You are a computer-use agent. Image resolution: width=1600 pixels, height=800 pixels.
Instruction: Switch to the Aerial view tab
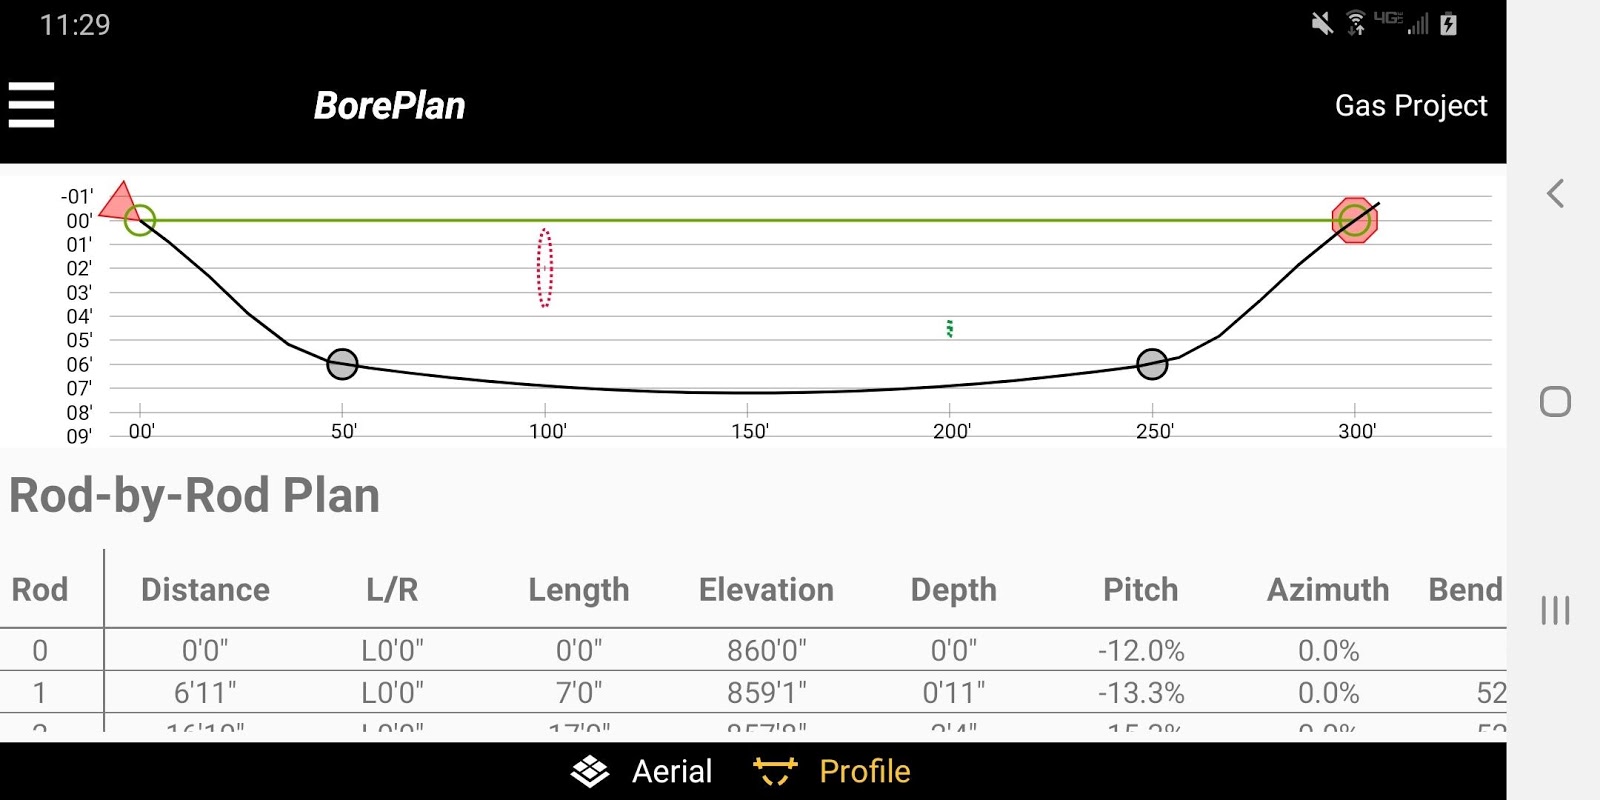pyautogui.click(x=643, y=771)
